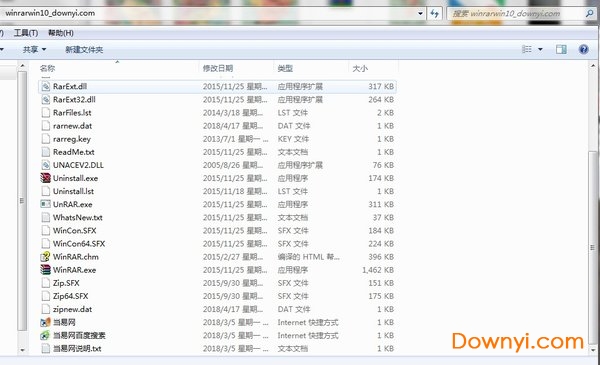Screen dimensions: 600x365
Task: Open the view options dropdown arrow
Action: click(x=540, y=49)
